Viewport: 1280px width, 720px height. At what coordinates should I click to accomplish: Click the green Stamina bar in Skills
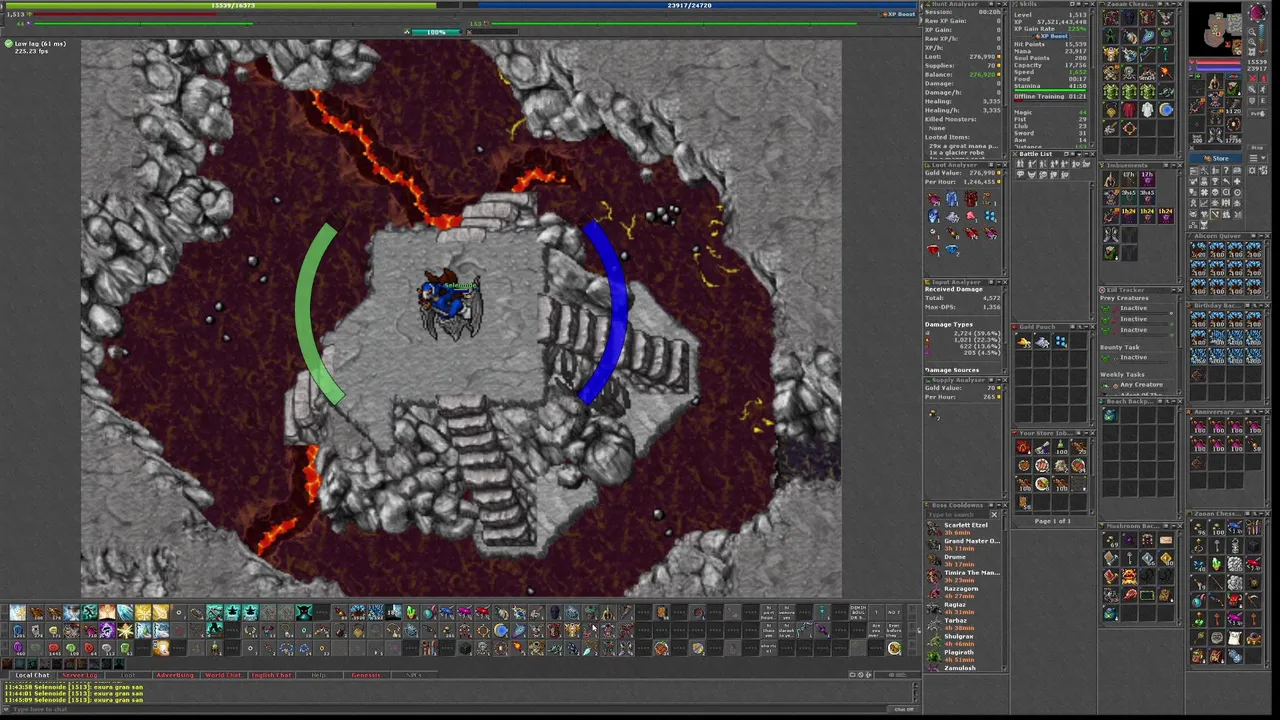coord(1050,90)
